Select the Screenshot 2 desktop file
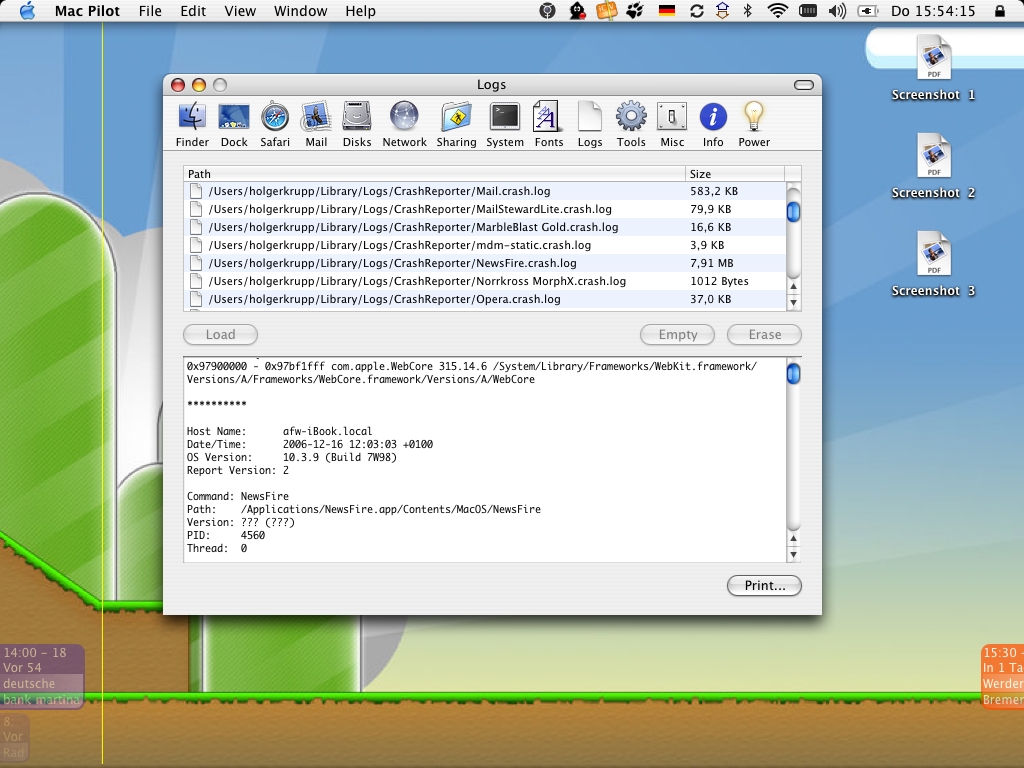The width and height of the screenshot is (1024, 768). [933, 167]
